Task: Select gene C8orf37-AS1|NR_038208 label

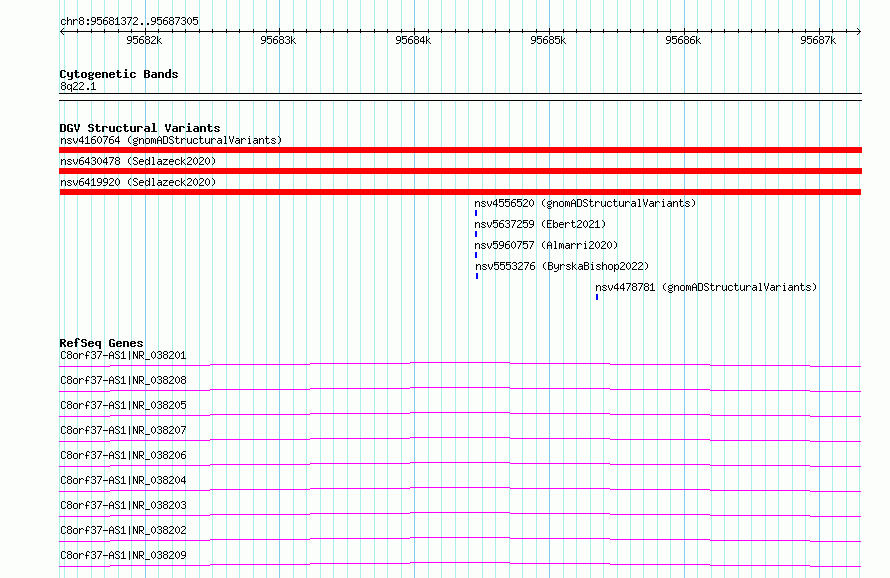Action: coord(123,380)
